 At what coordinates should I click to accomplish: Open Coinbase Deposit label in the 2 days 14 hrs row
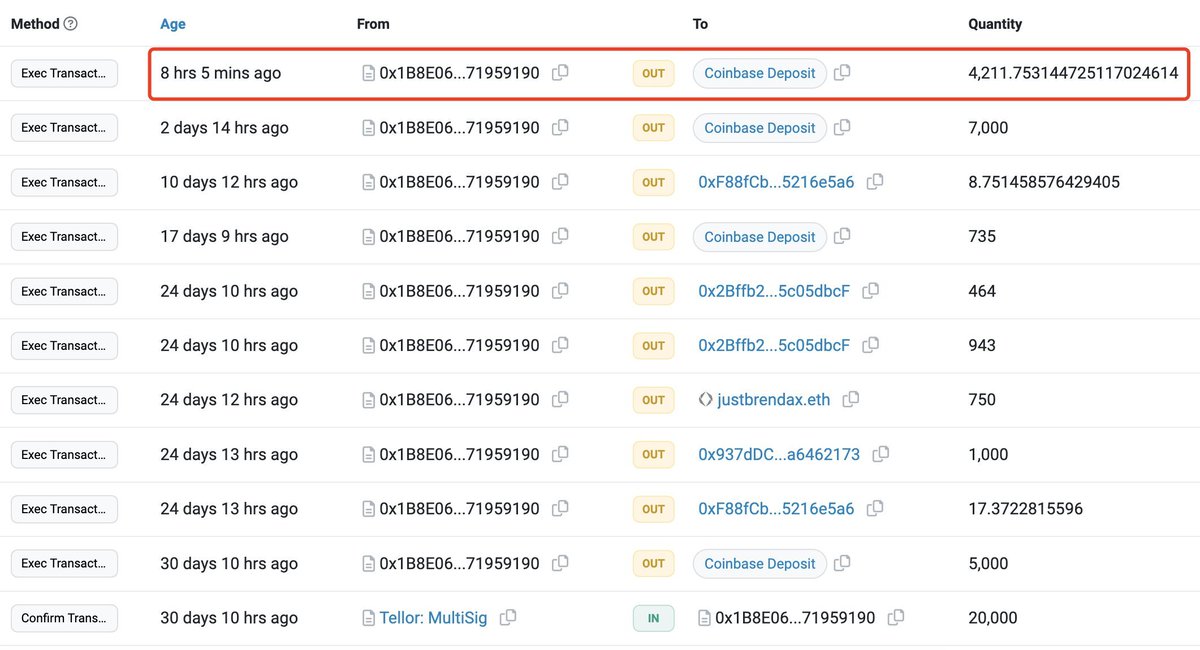(x=760, y=128)
